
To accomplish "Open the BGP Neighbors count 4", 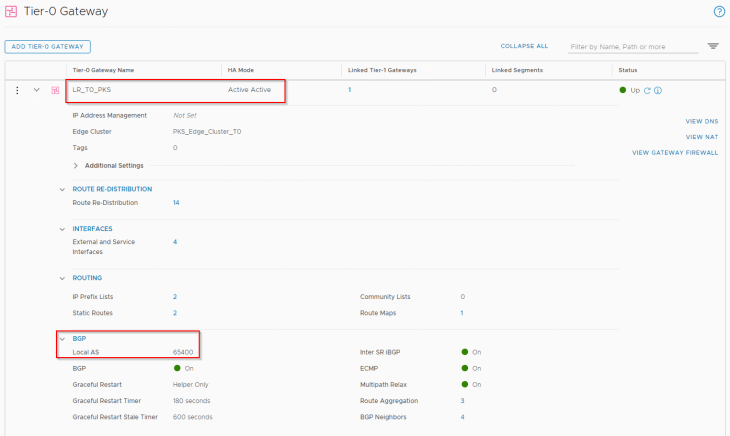I will pyautogui.click(x=462, y=416).
